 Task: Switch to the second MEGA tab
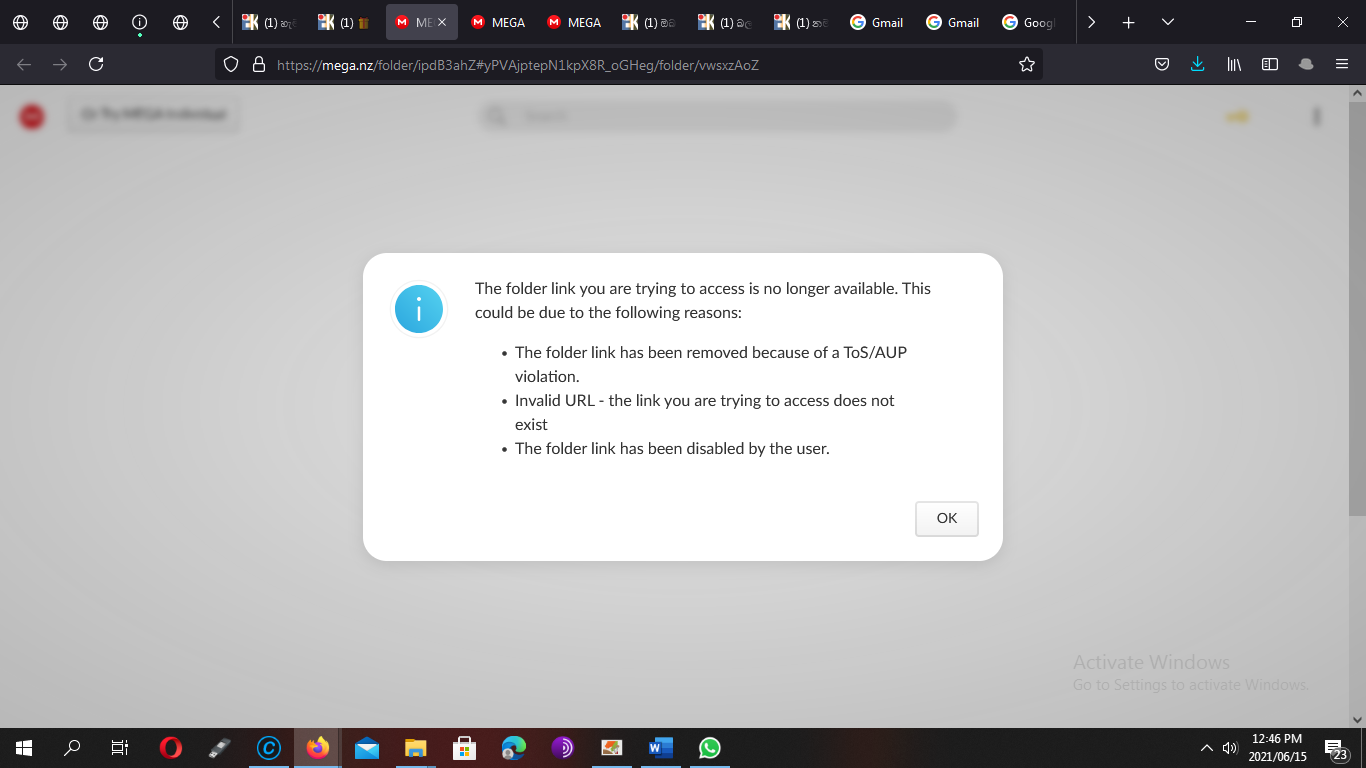497,22
